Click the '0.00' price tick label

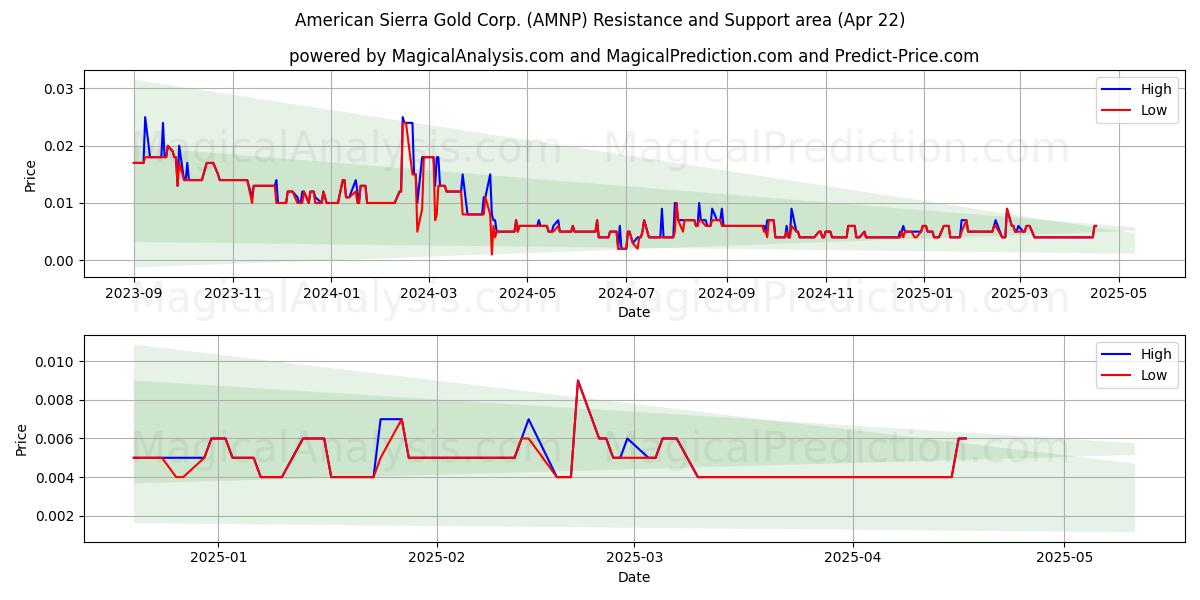tap(60, 261)
